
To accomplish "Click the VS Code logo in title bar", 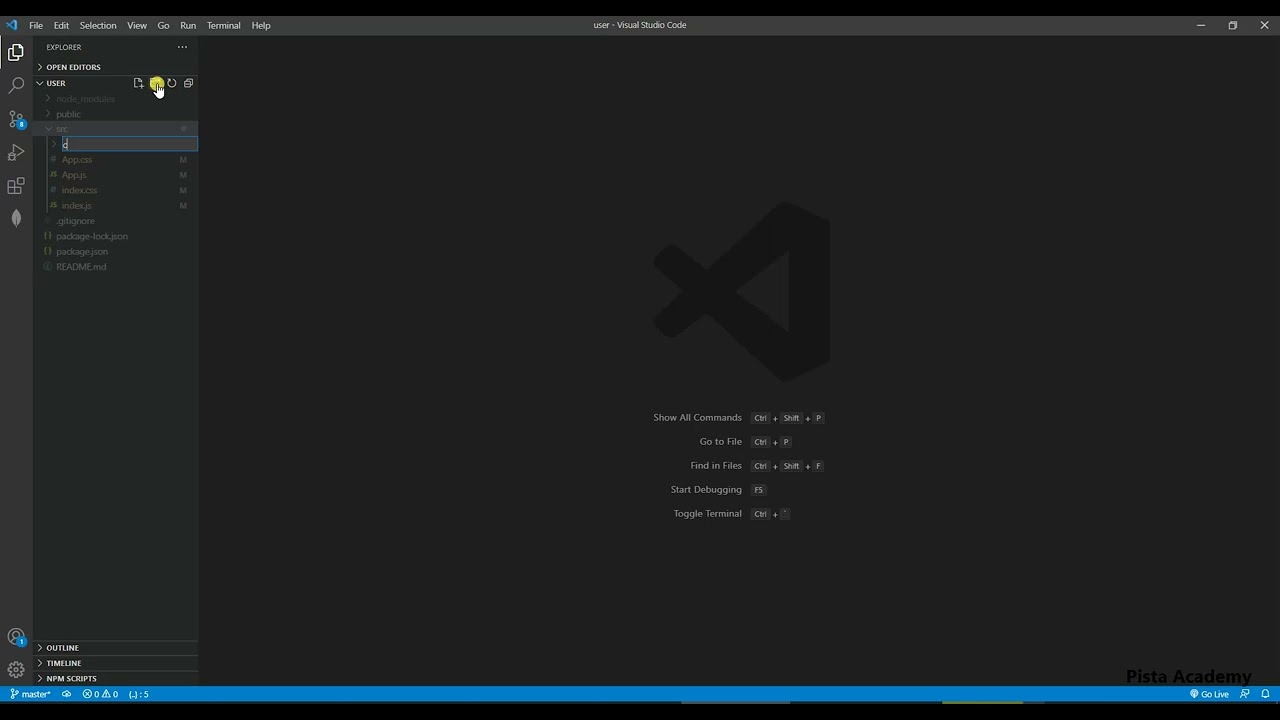I will tap(12, 25).
